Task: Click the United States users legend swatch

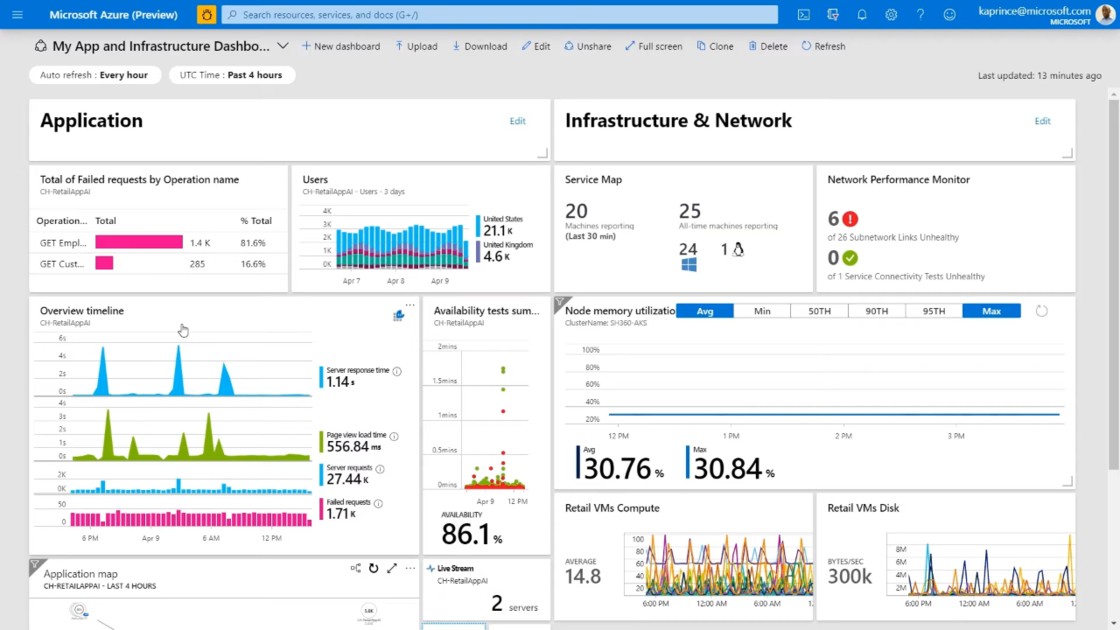Action: point(479,226)
